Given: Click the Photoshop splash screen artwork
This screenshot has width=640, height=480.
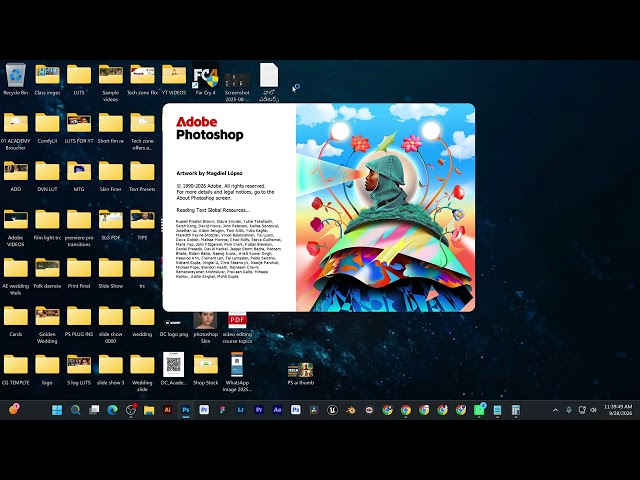Looking at the screenshot, I should [x=385, y=207].
